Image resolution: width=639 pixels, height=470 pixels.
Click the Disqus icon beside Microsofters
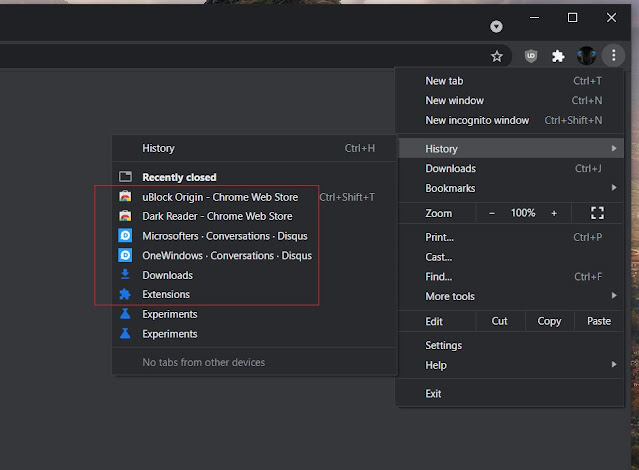pos(125,236)
